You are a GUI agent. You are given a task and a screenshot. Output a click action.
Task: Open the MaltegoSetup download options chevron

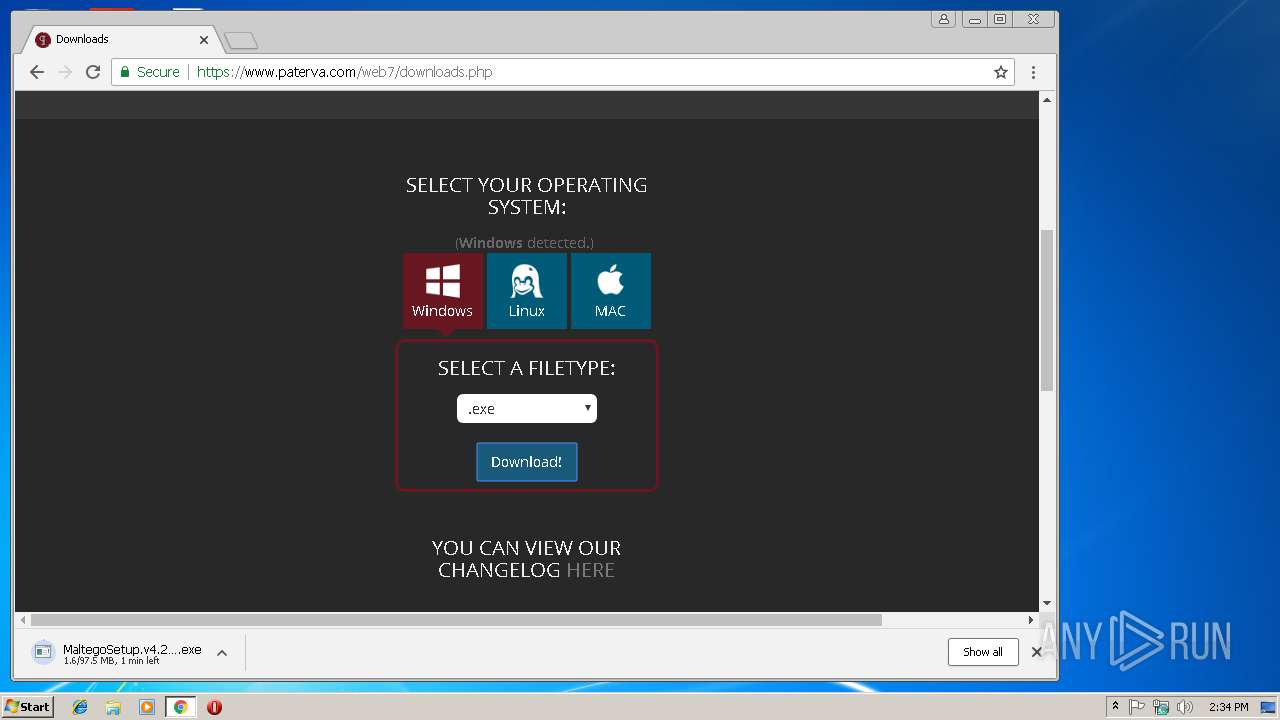222,653
